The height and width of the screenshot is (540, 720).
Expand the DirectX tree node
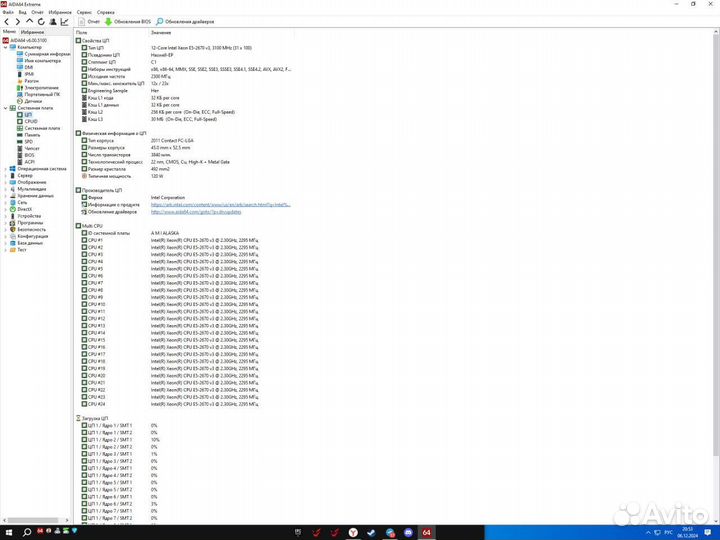point(6,209)
